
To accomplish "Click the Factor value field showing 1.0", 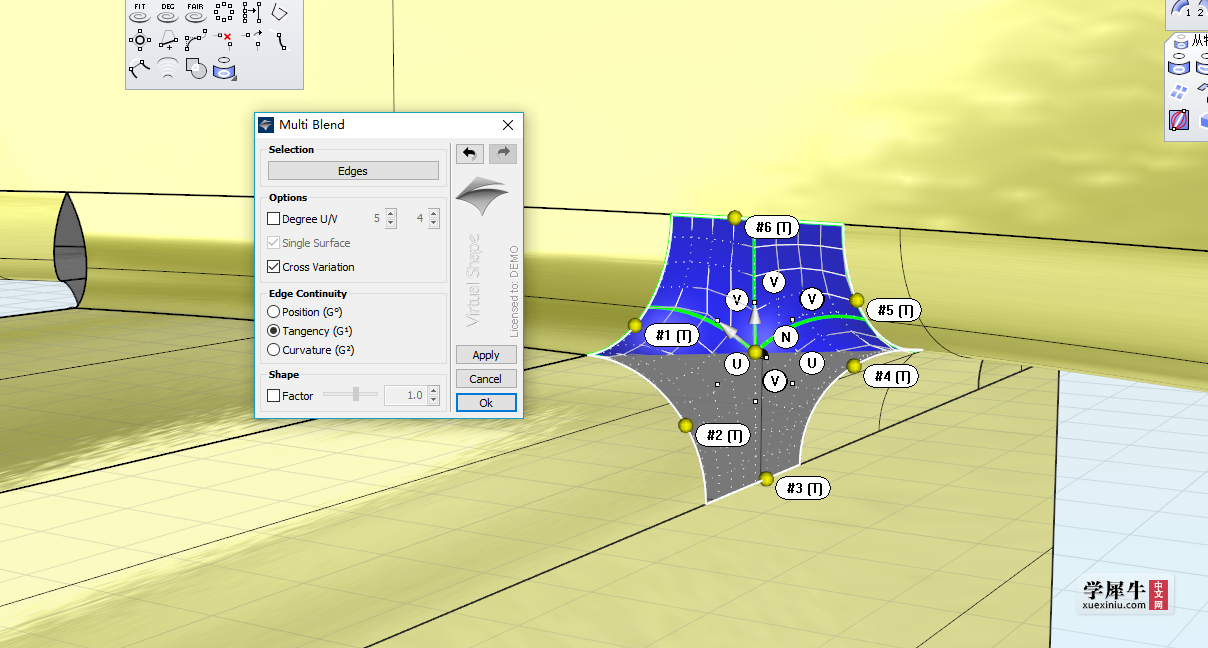I will [406, 396].
